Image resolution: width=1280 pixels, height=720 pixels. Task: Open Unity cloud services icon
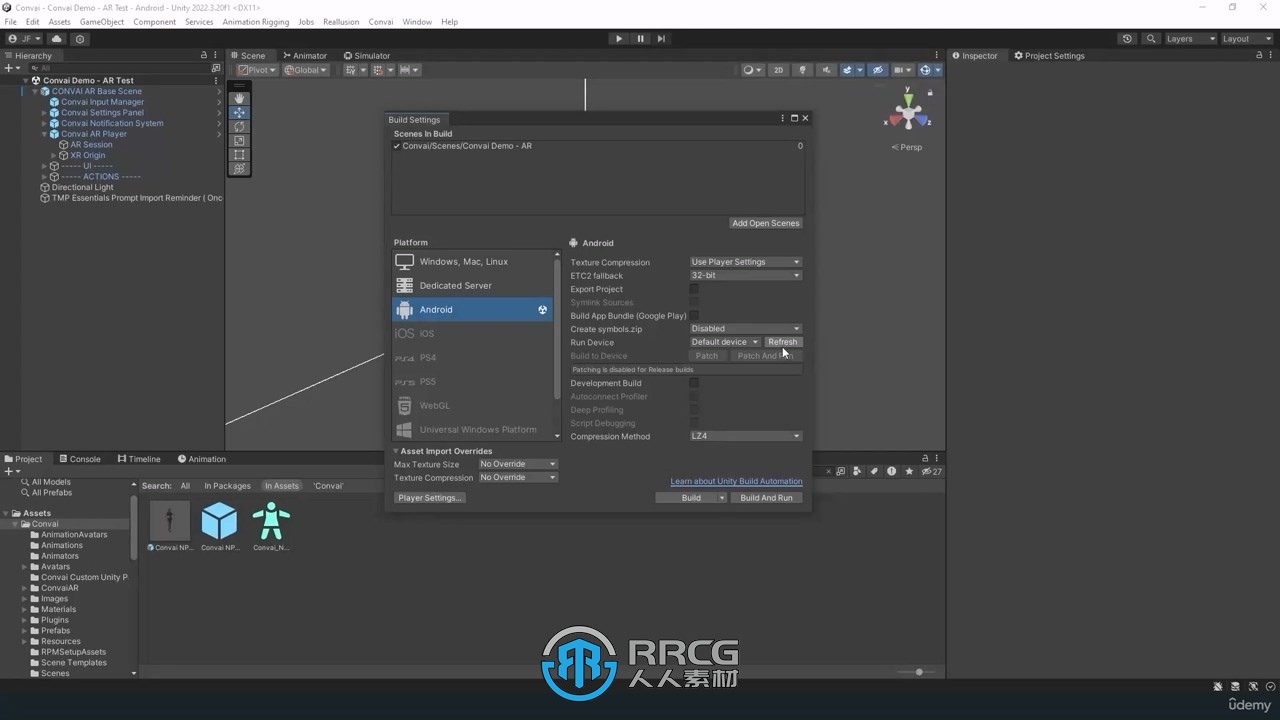click(57, 39)
